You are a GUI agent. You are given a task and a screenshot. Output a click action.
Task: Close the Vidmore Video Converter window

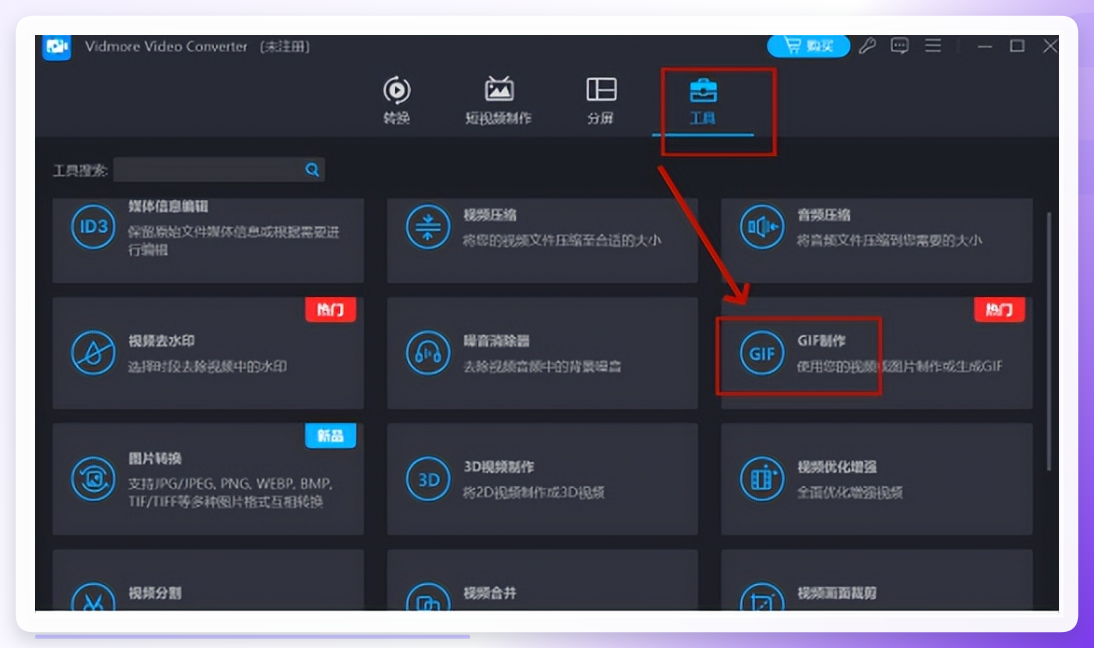pos(1050,46)
